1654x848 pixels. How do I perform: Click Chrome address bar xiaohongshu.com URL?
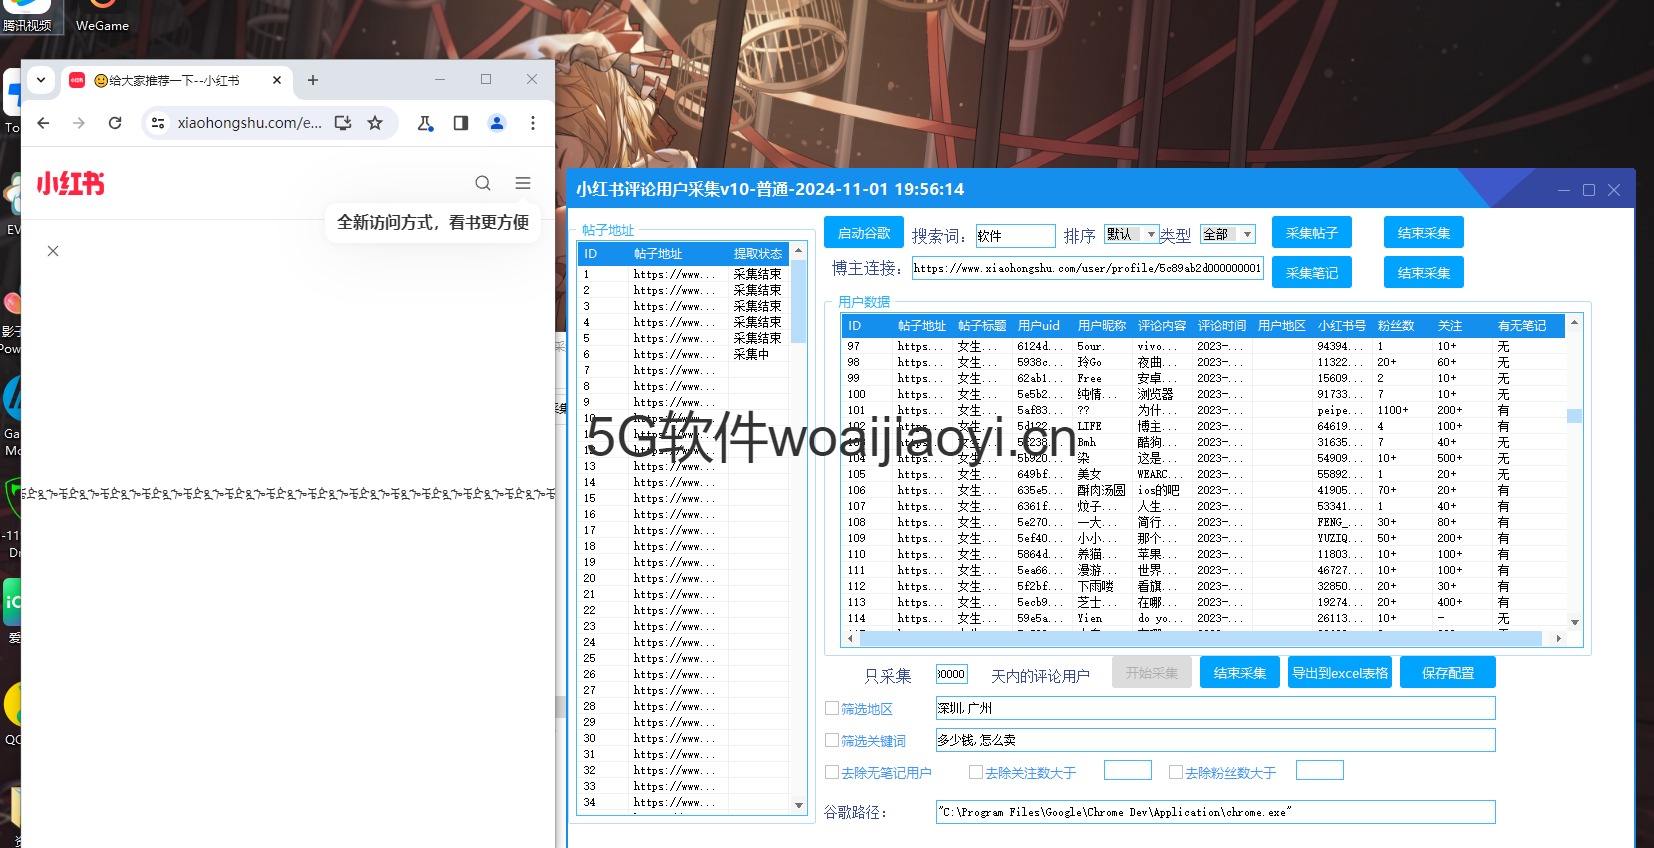coord(249,123)
